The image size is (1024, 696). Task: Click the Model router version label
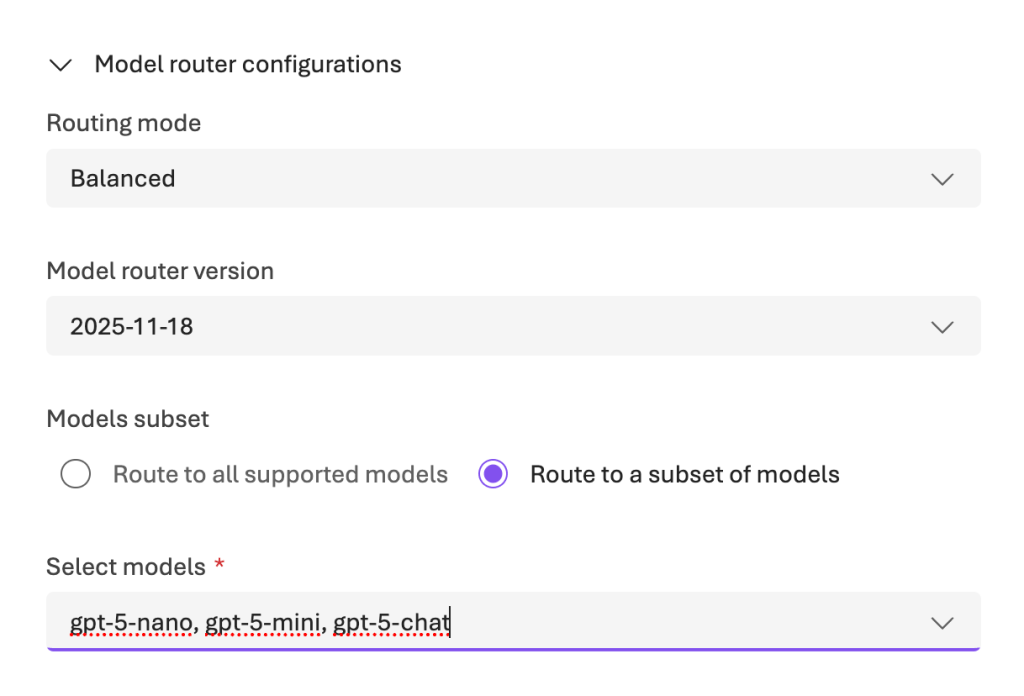point(160,271)
